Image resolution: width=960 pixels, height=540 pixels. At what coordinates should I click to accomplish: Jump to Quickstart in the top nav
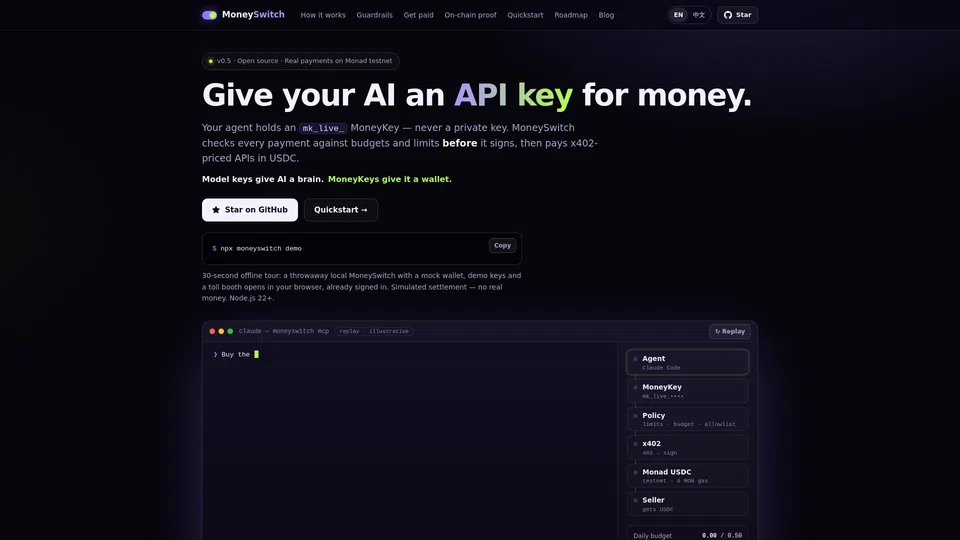(x=525, y=15)
